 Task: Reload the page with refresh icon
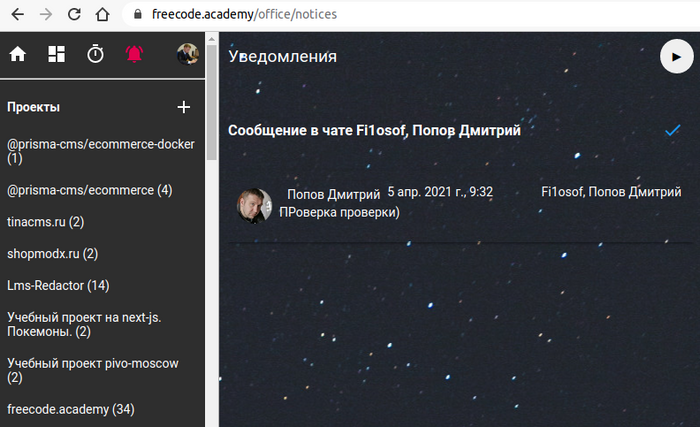[x=74, y=14]
